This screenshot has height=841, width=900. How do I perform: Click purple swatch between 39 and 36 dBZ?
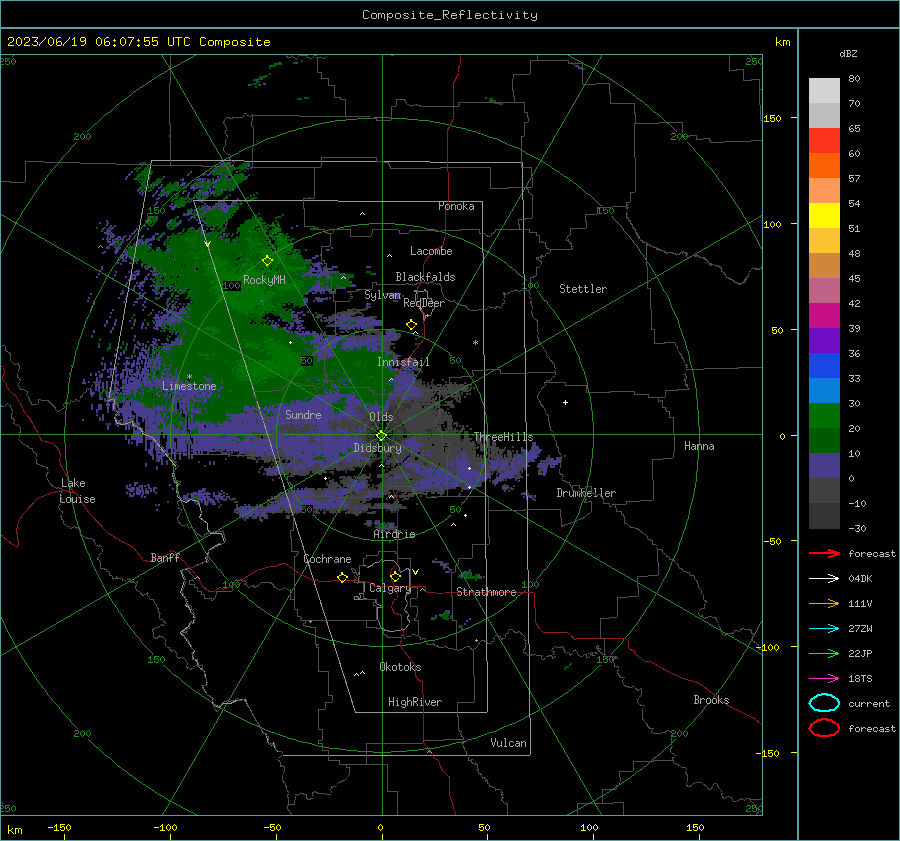click(824, 341)
